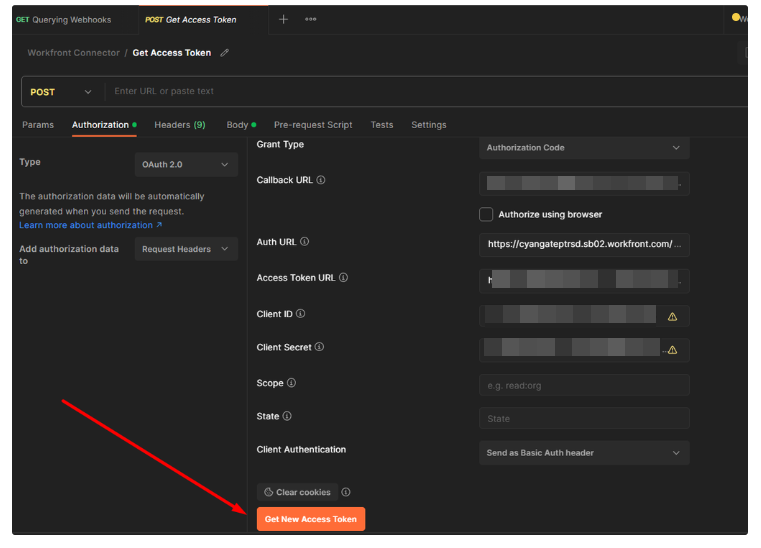Enable Authorize using browser checkbox
The height and width of the screenshot is (548, 761).
pyautogui.click(x=486, y=214)
